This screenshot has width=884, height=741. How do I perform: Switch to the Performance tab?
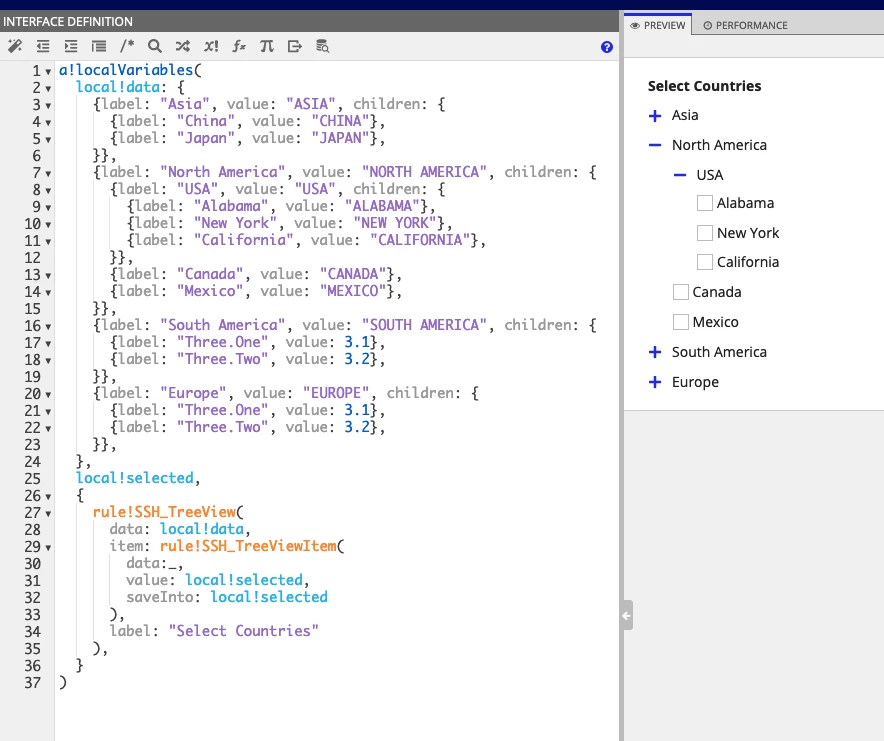745,25
